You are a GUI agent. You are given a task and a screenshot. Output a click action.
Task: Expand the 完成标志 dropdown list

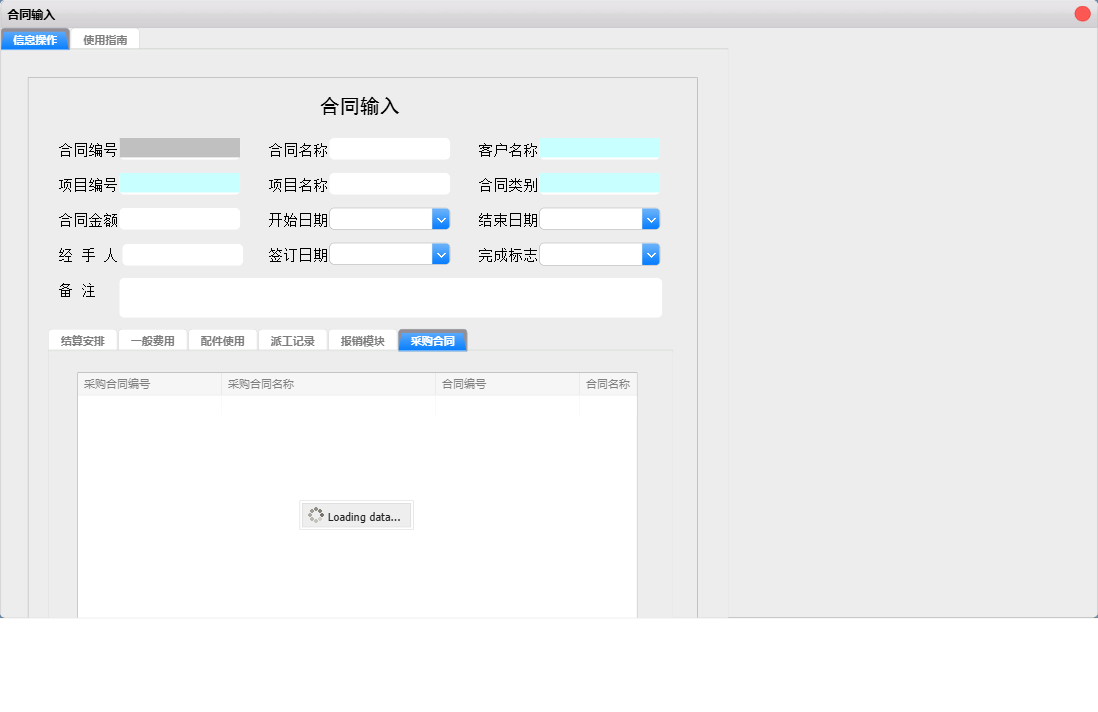click(x=651, y=254)
